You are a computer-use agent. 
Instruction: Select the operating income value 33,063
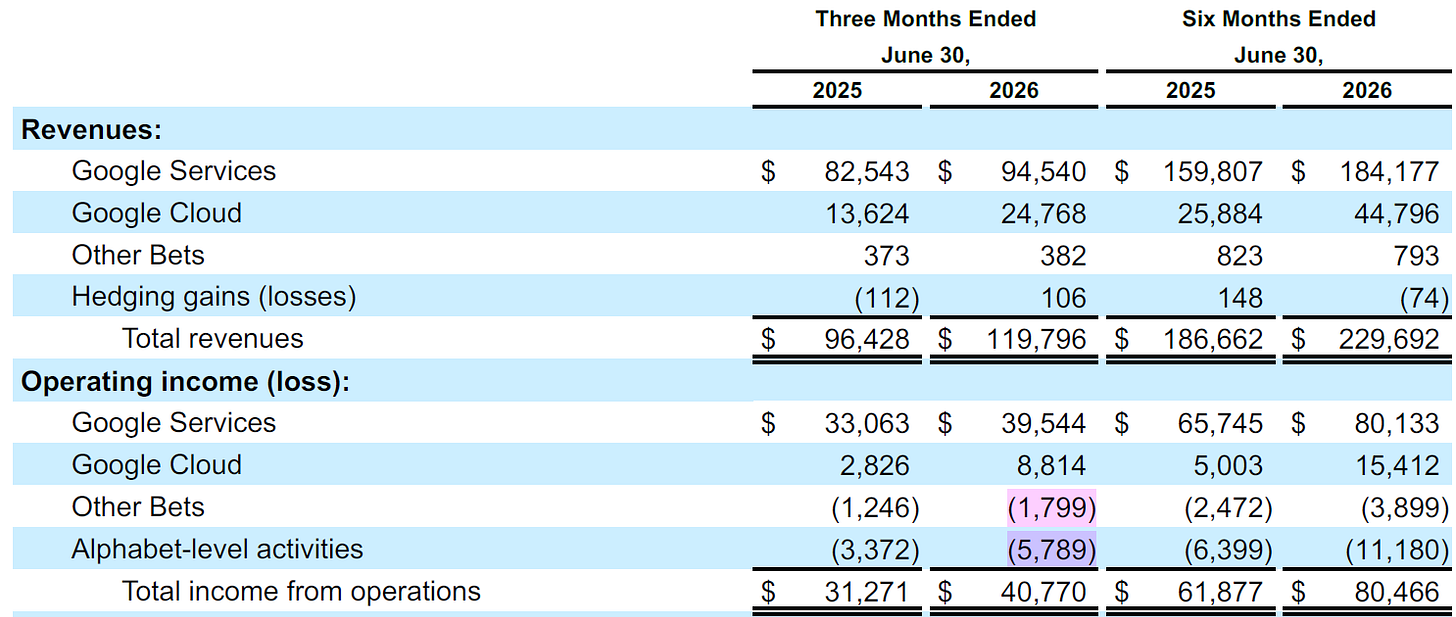868,424
